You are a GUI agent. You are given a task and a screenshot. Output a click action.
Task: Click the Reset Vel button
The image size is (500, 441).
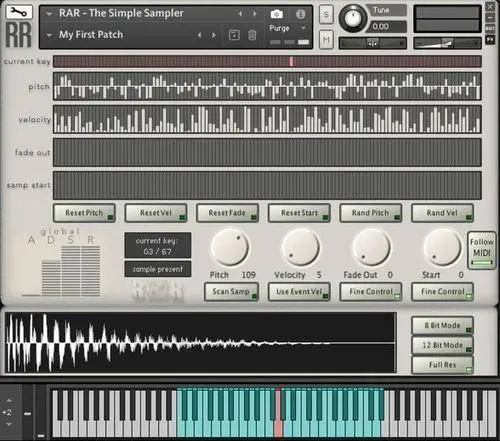click(156, 213)
